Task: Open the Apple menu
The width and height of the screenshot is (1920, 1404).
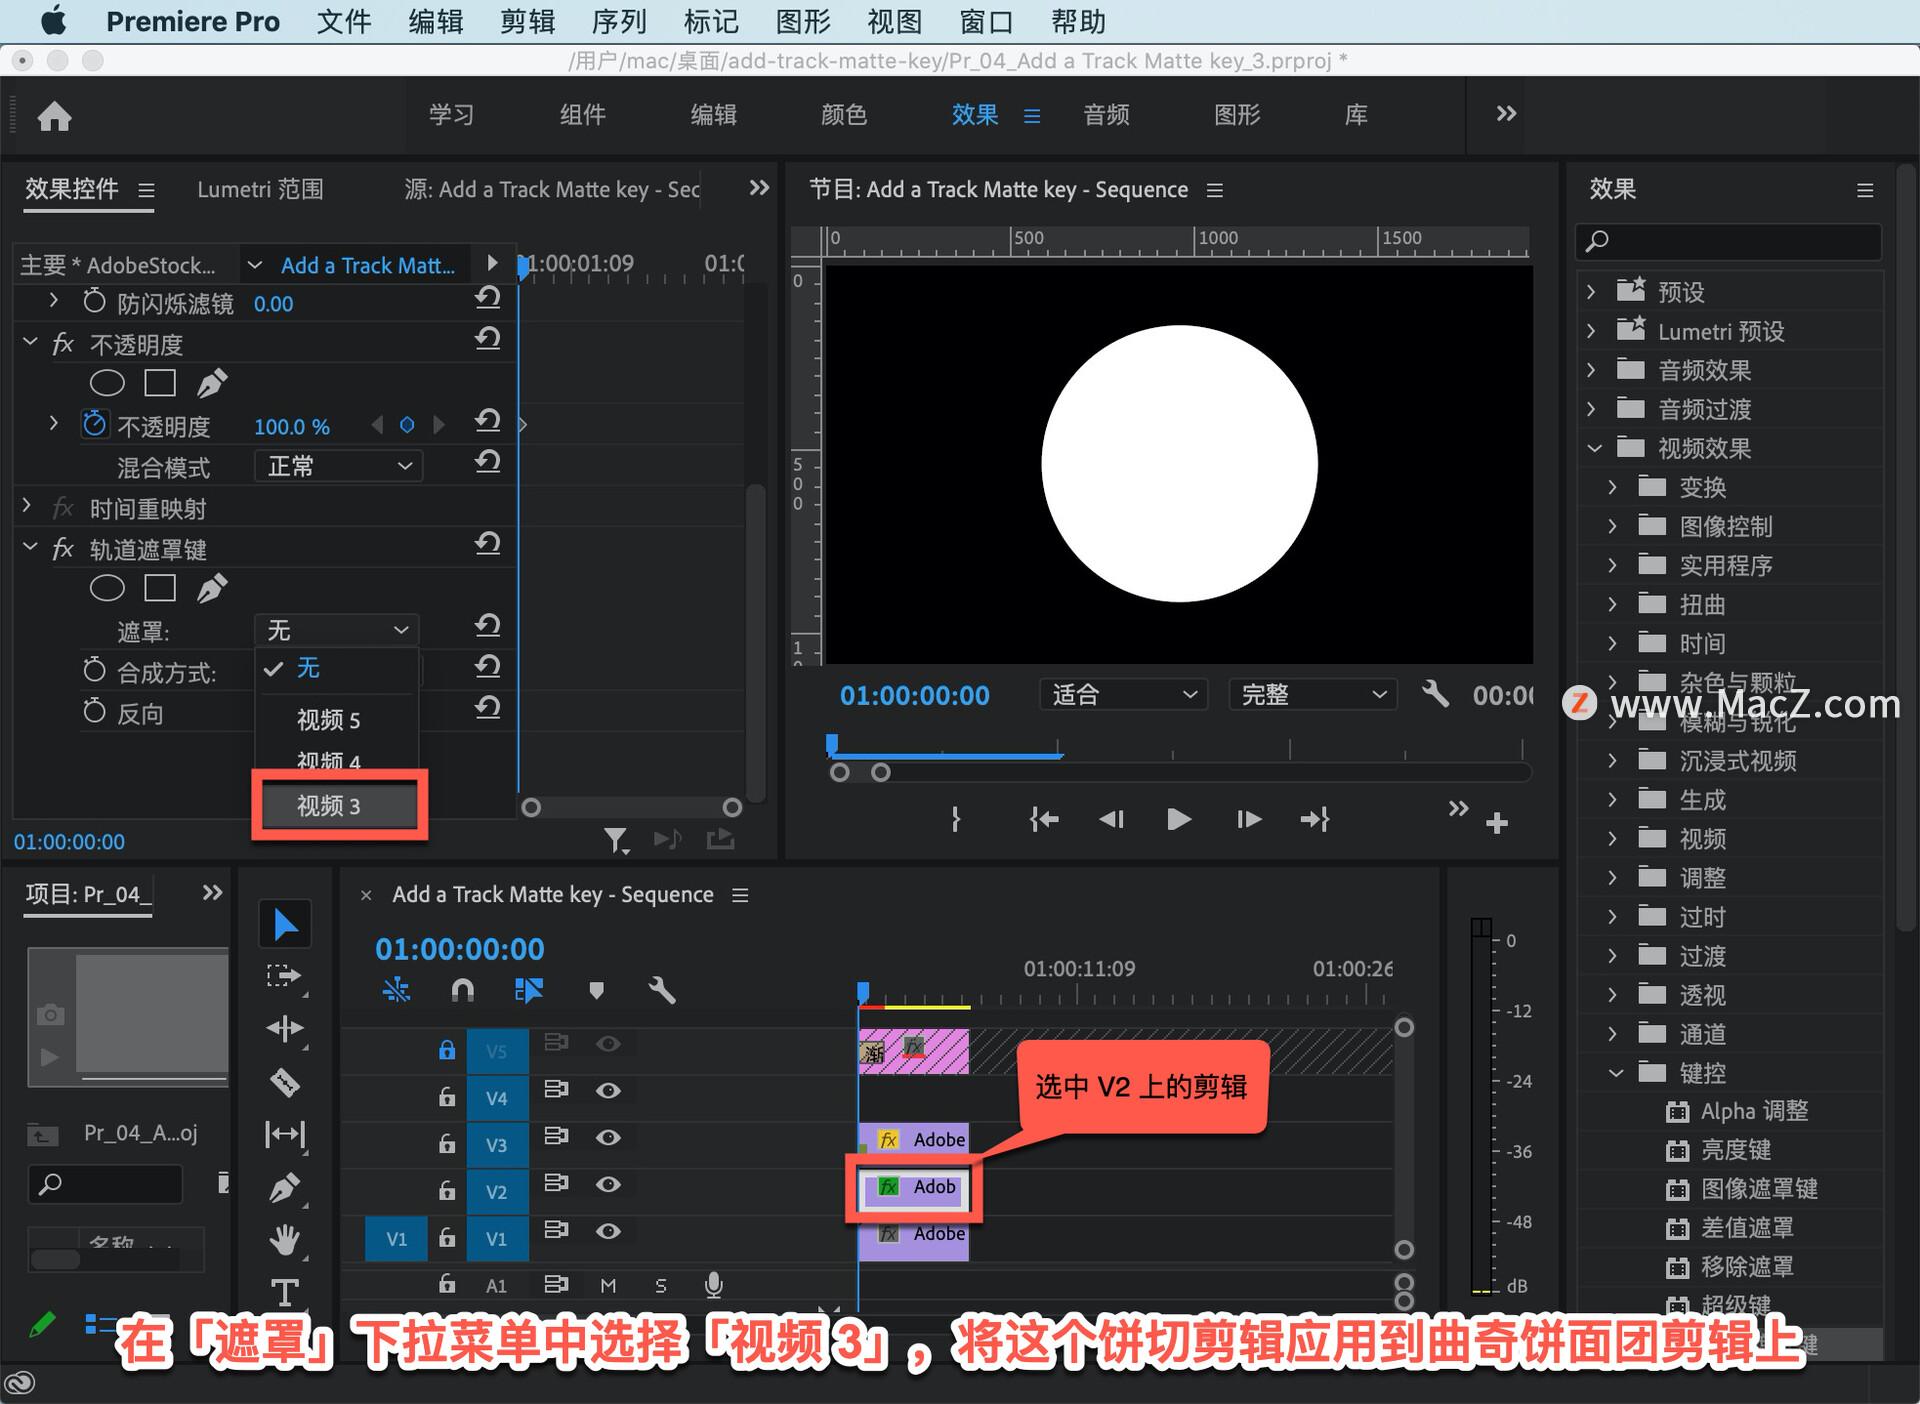Action: [52, 21]
